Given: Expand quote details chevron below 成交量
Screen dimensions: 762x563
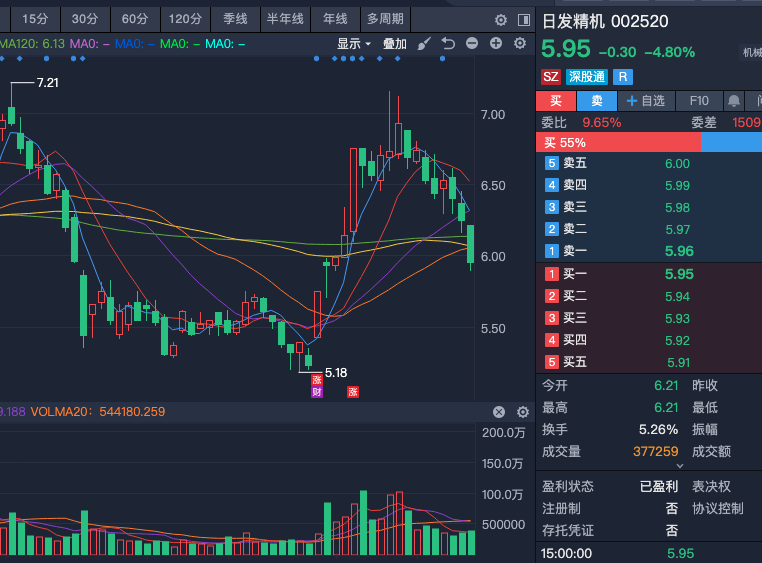Looking at the screenshot, I should point(680,465).
